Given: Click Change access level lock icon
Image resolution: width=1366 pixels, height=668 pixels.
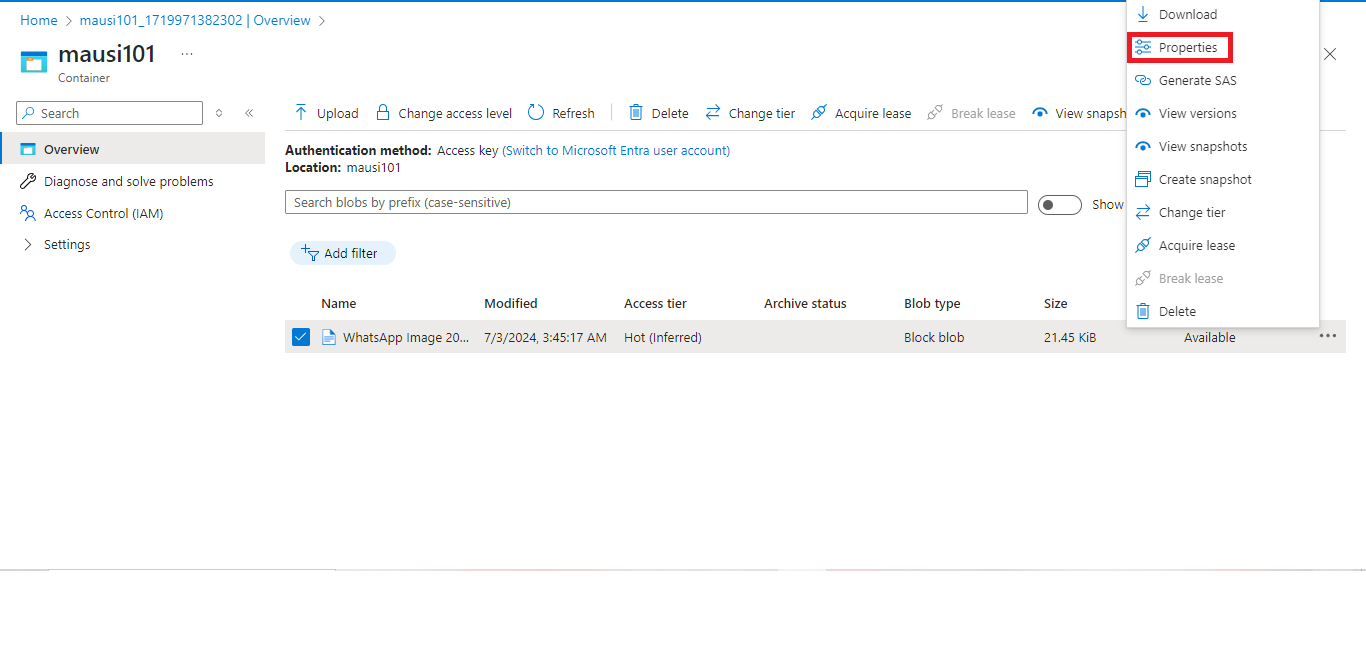Looking at the screenshot, I should (x=382, y=113).
